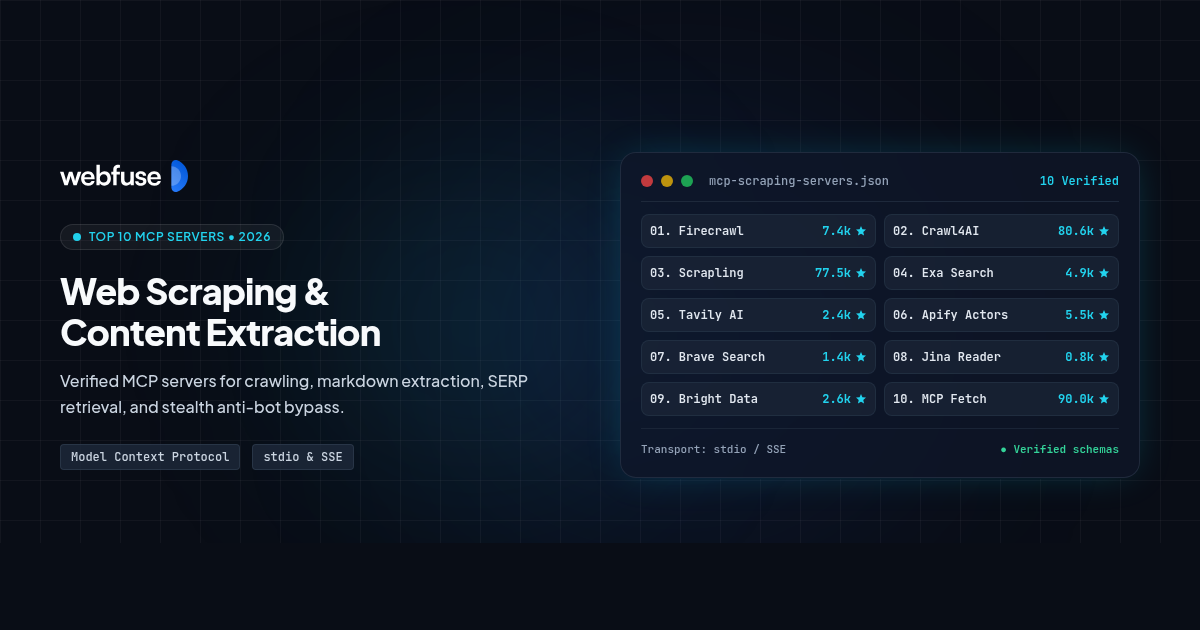Click the Webfuse blue logo icon
1200x630 pixels.
click(179, 176)
